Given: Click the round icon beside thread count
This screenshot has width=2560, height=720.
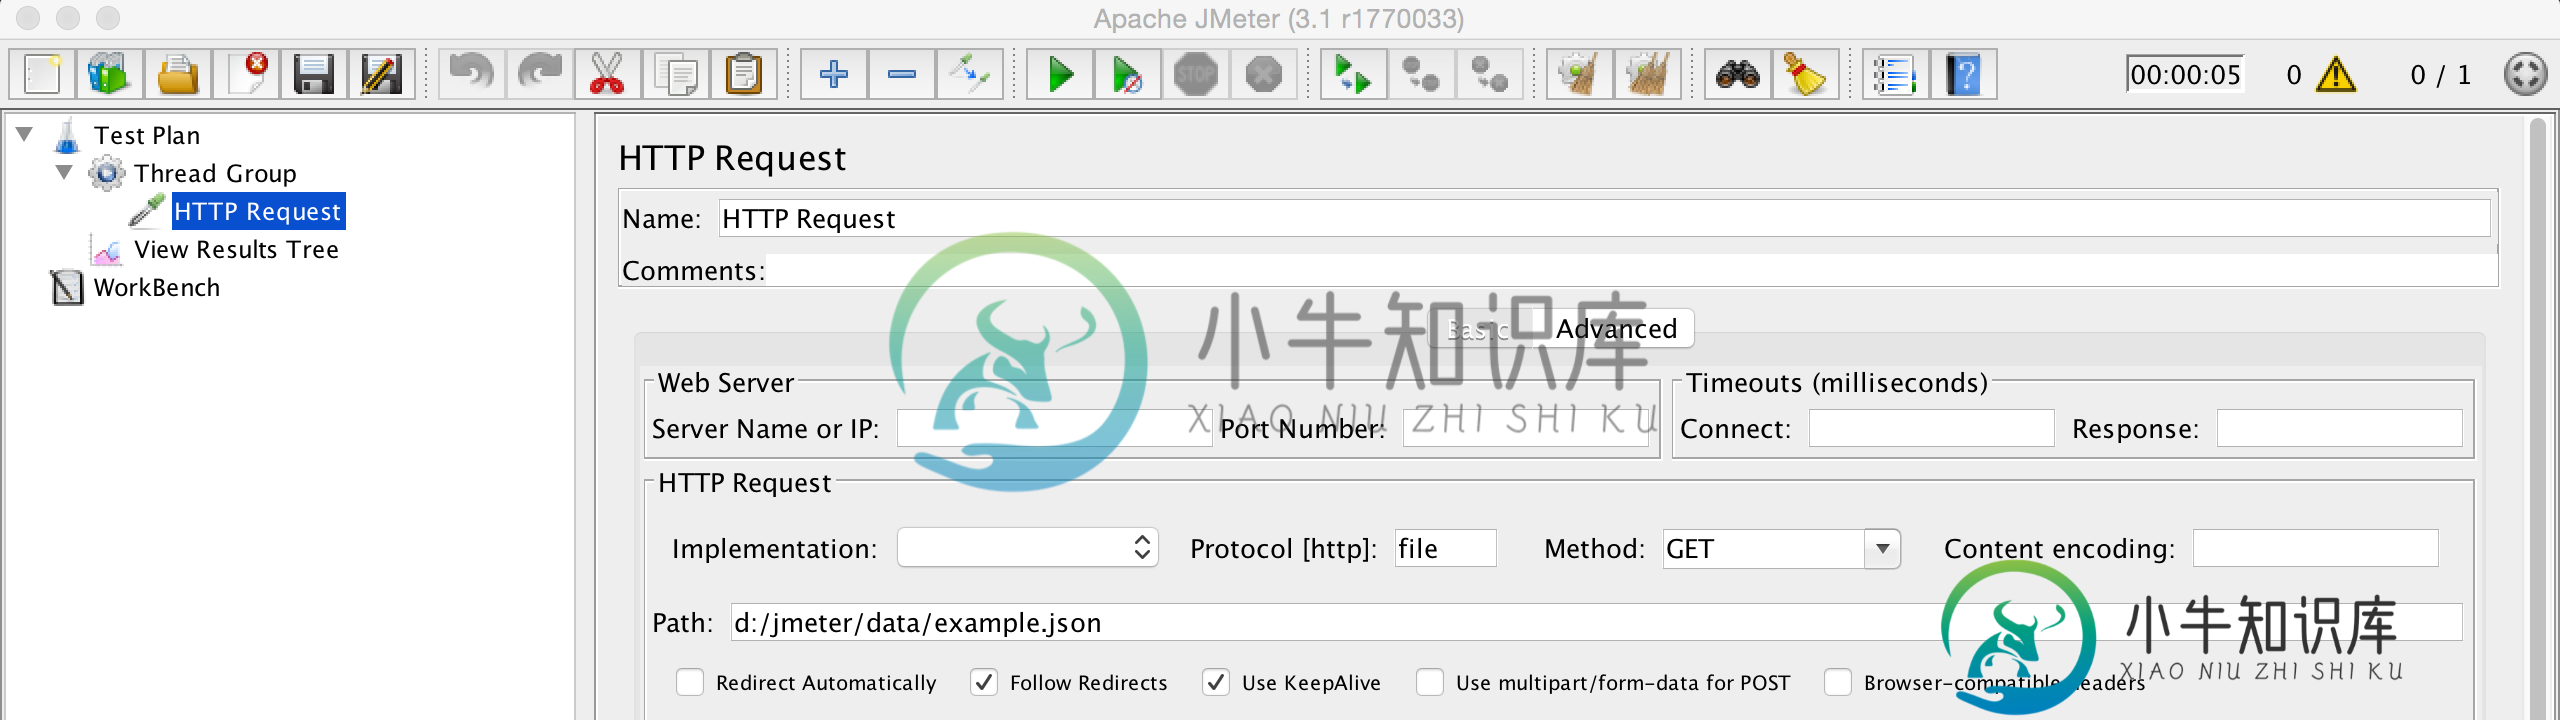Looking at the screenshot, I should [x=2525, y=75].
